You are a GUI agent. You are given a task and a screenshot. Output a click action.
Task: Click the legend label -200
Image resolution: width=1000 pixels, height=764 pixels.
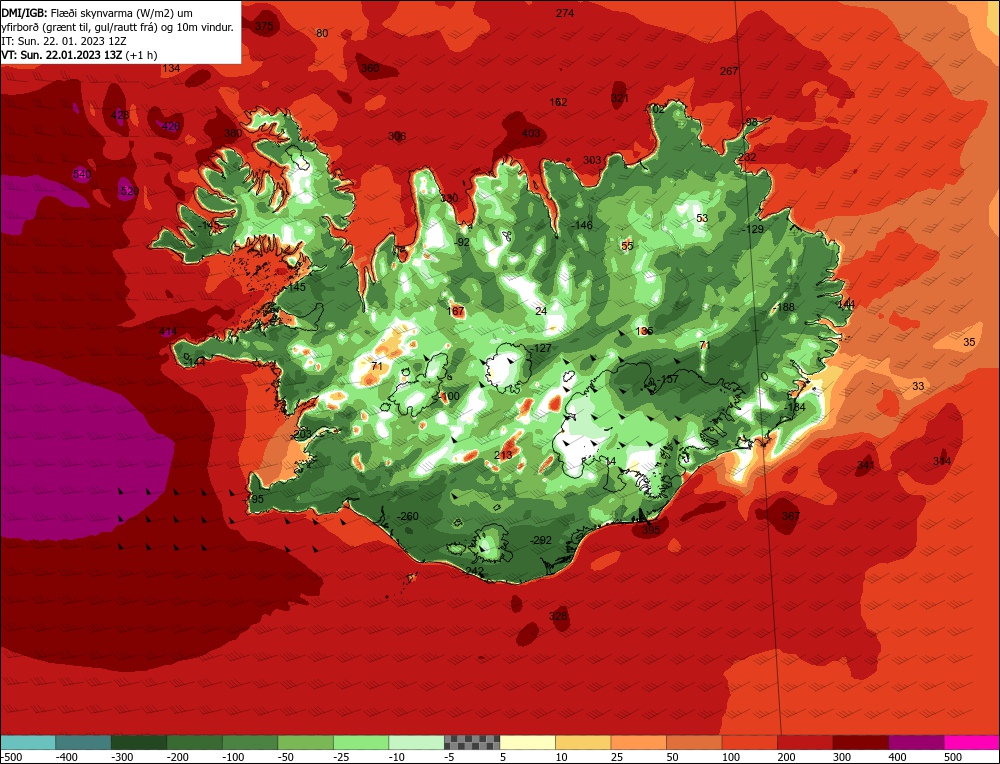pyautogui.click(x=178, y=757)
